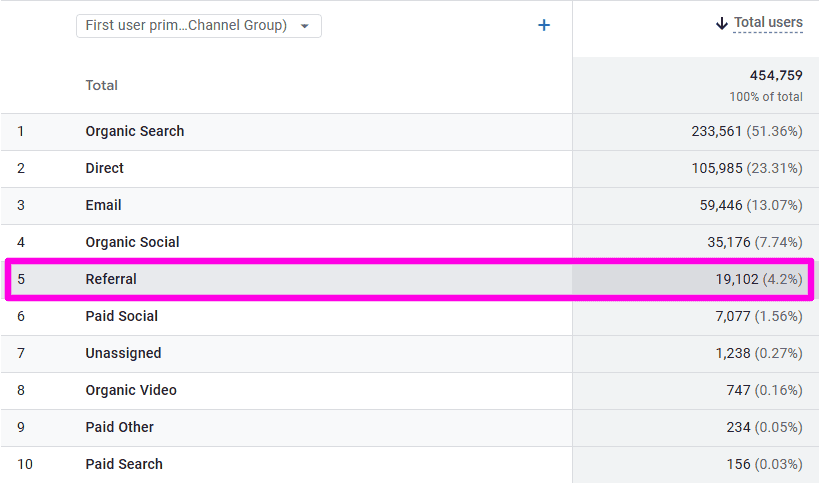Select the Direct channel label
This screenshot has height=484, width=819.
(104, 168)
